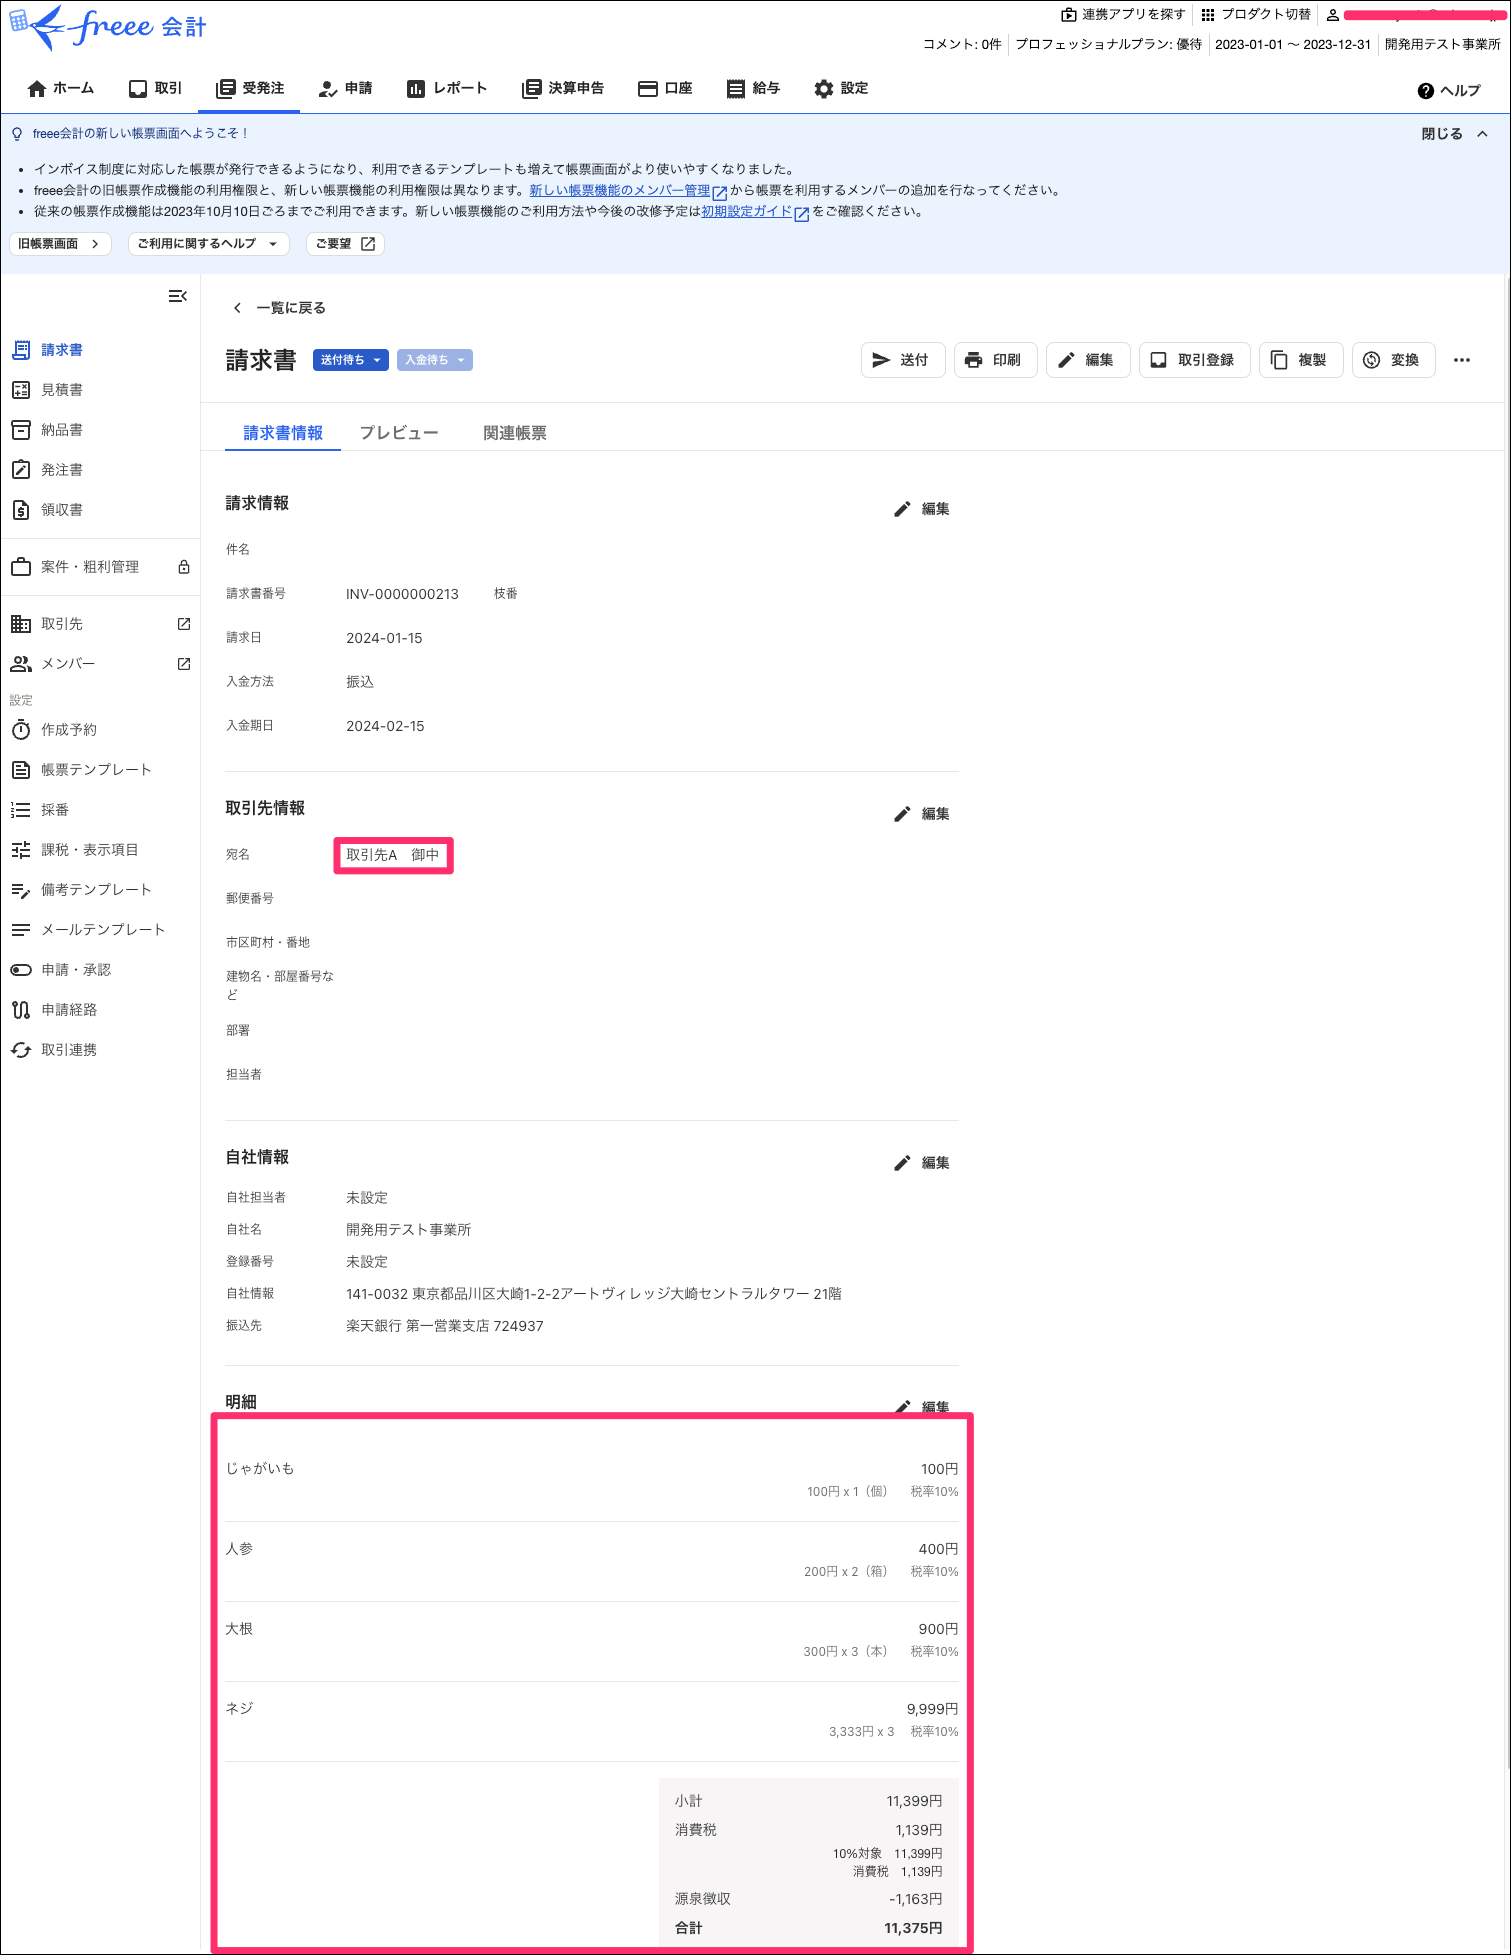Open the 受発注 menu
1511x1955 pixels.
(251, 89)
